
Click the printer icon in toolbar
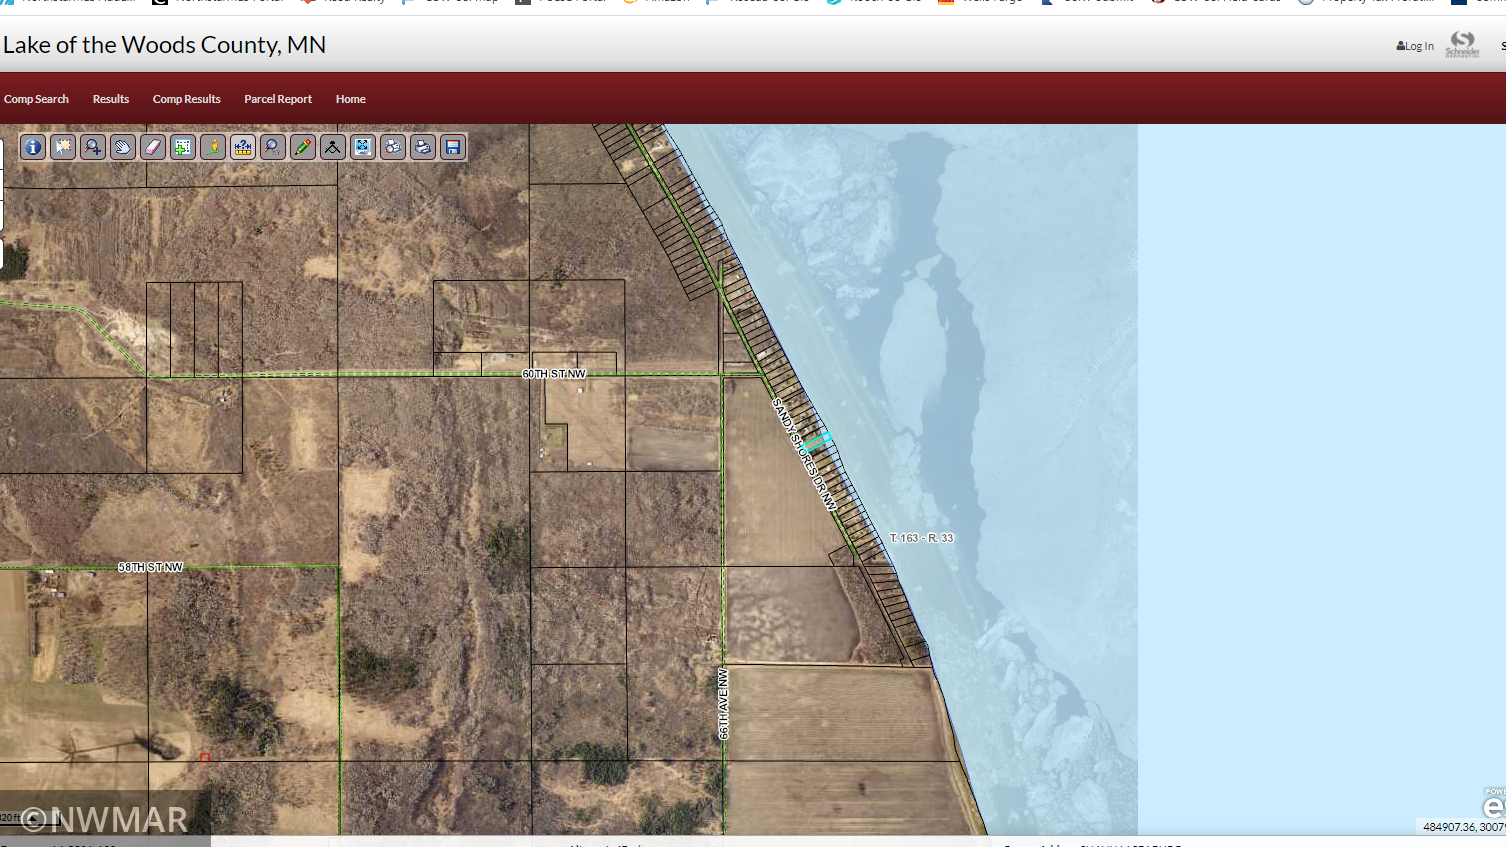coord(423,148)
